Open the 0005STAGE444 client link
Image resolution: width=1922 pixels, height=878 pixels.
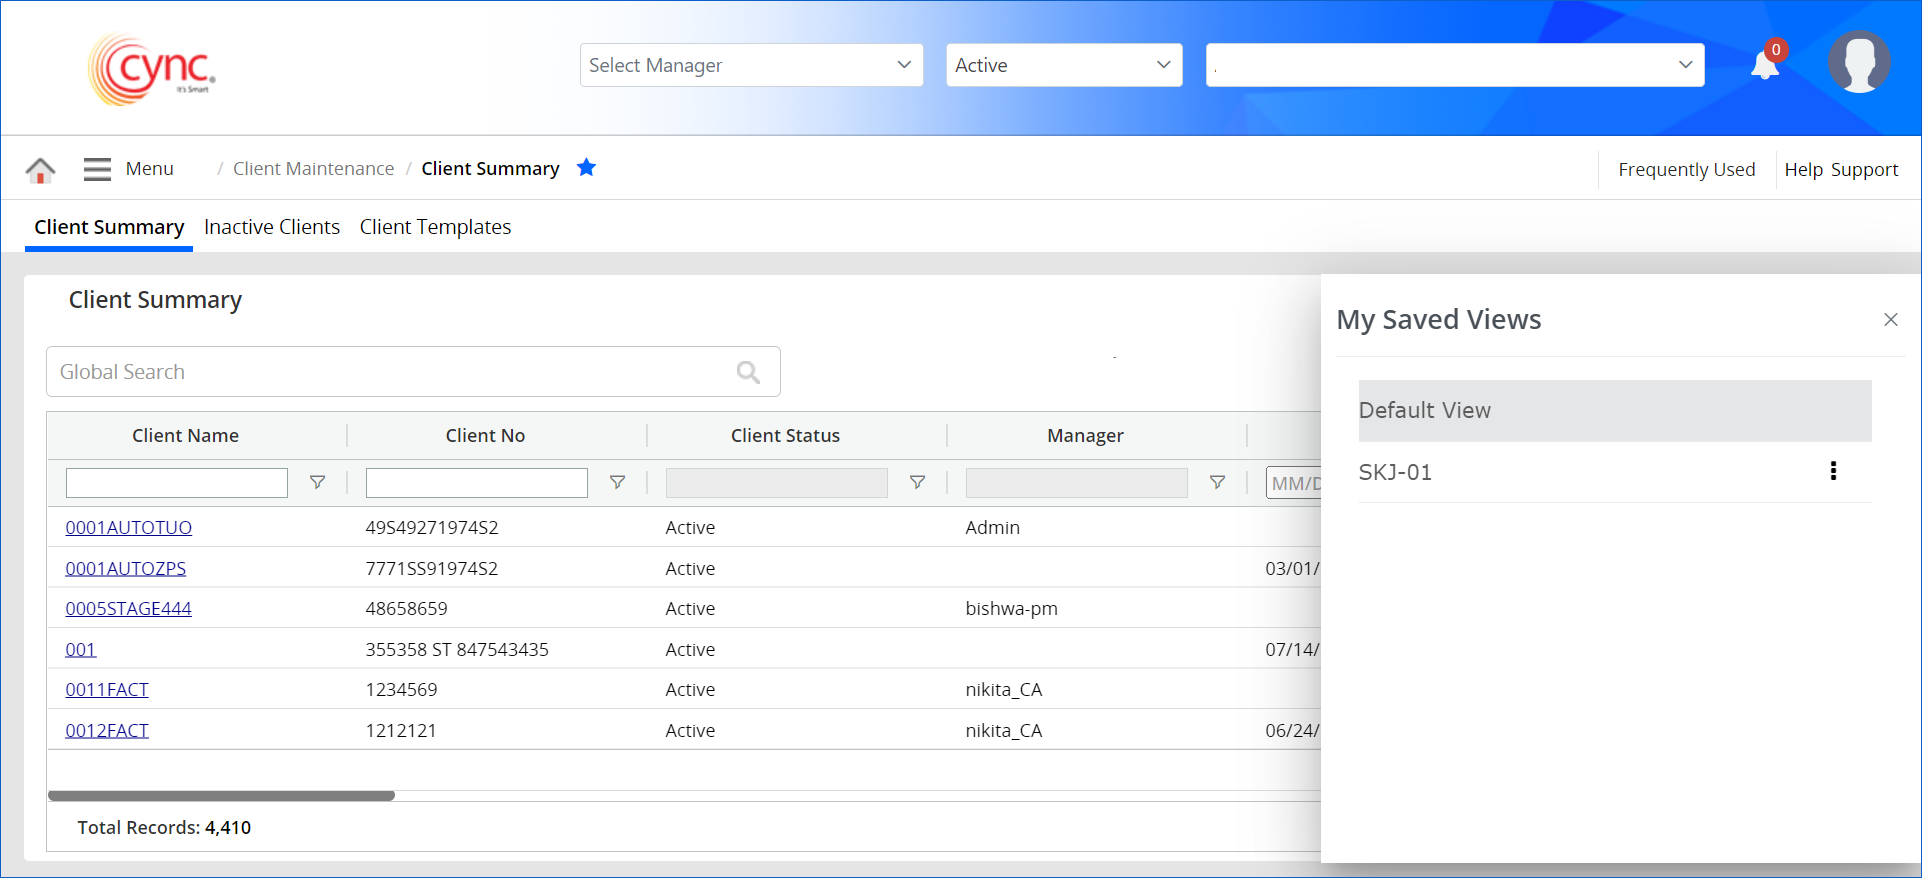[128, 609]
